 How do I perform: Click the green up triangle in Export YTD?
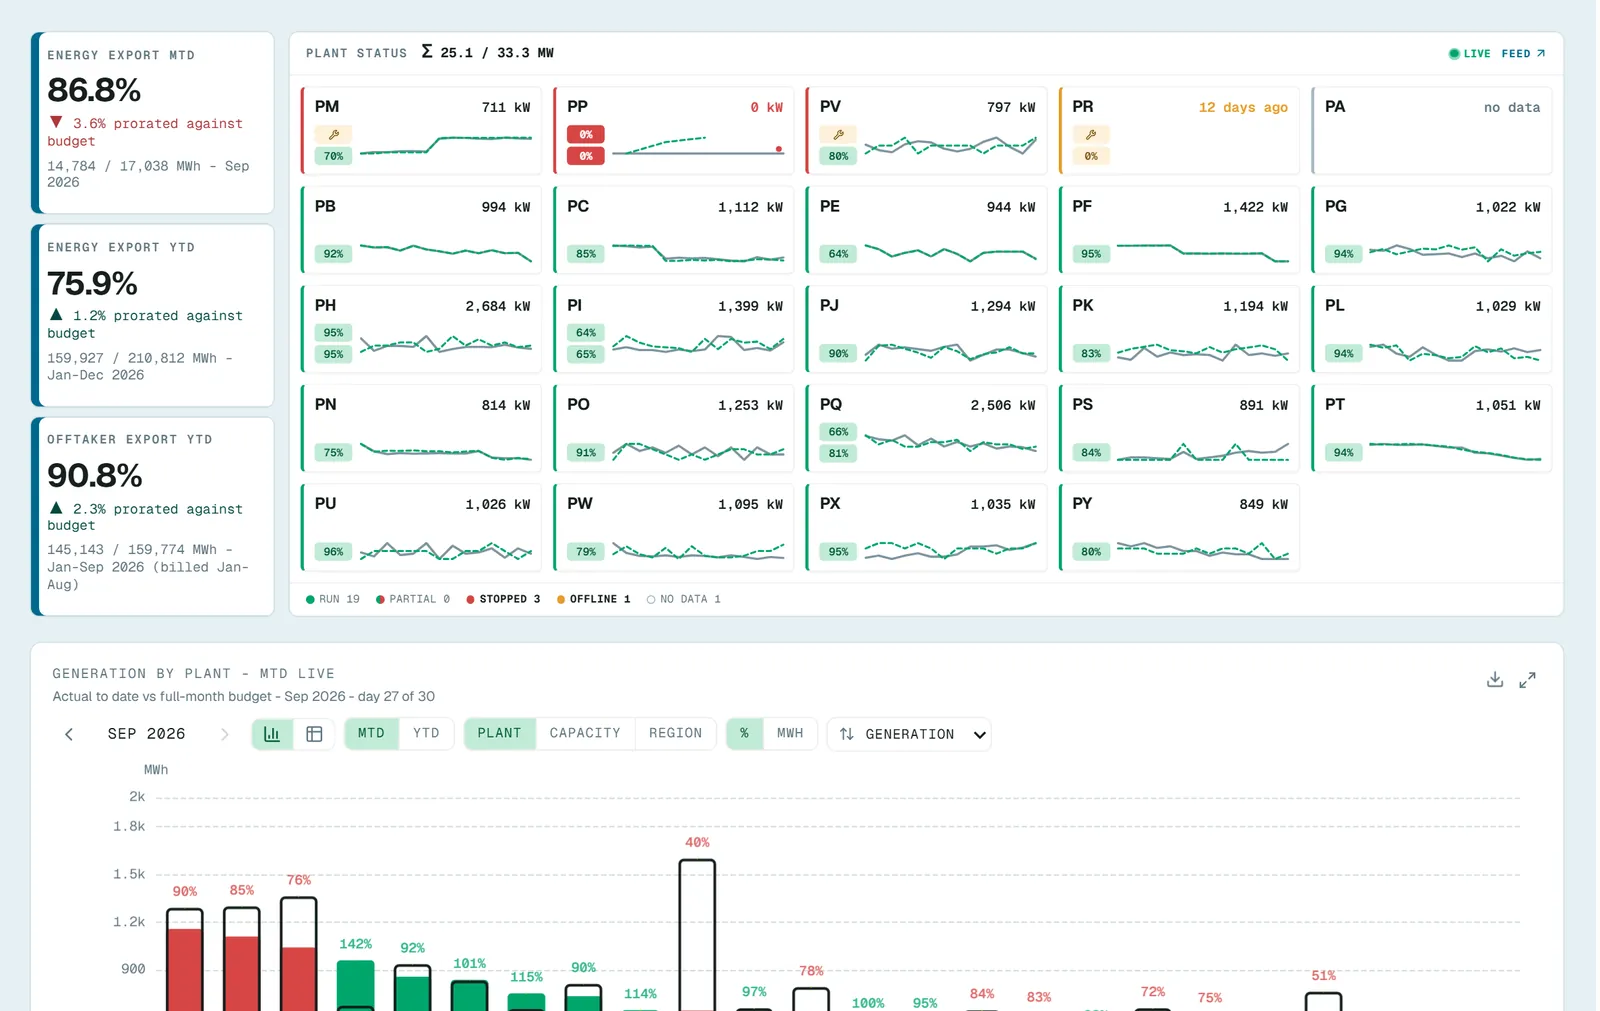(x=56, y=314)
